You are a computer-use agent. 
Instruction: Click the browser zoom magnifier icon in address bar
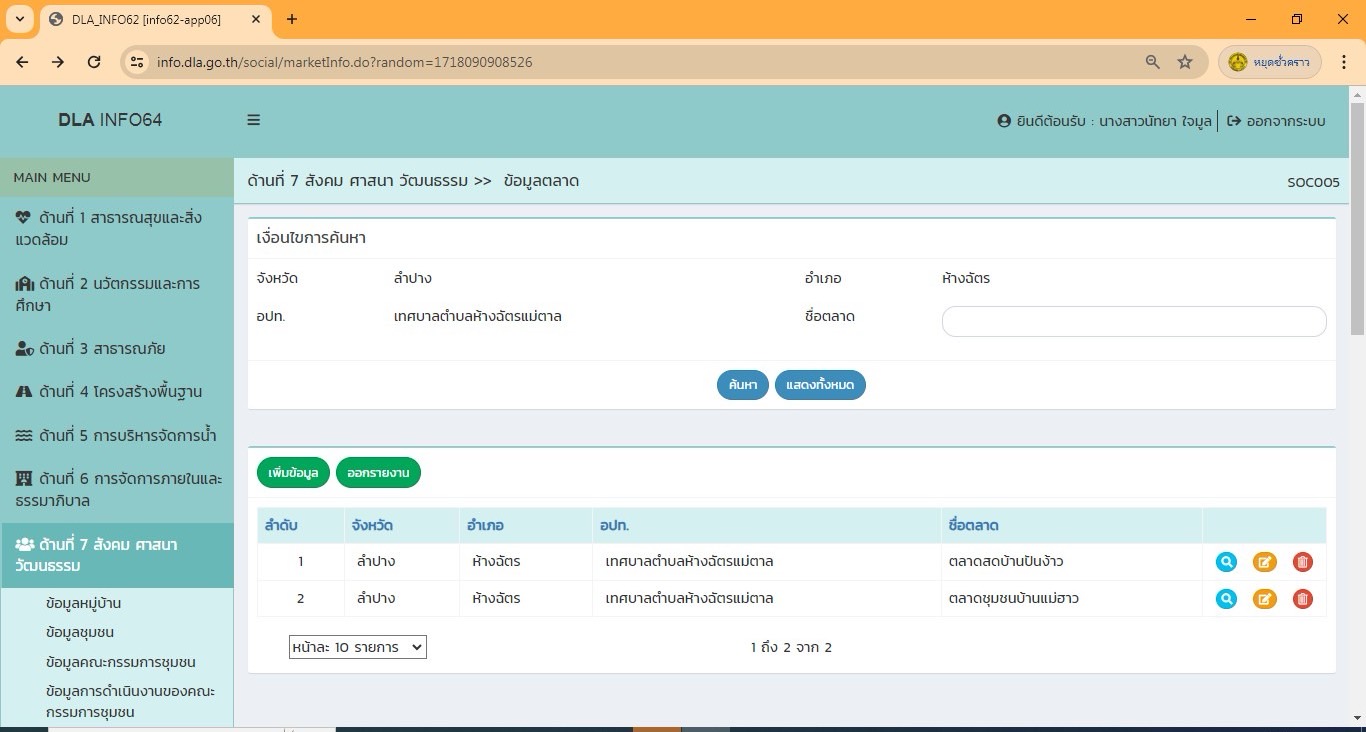click(x=1153, y=62)
